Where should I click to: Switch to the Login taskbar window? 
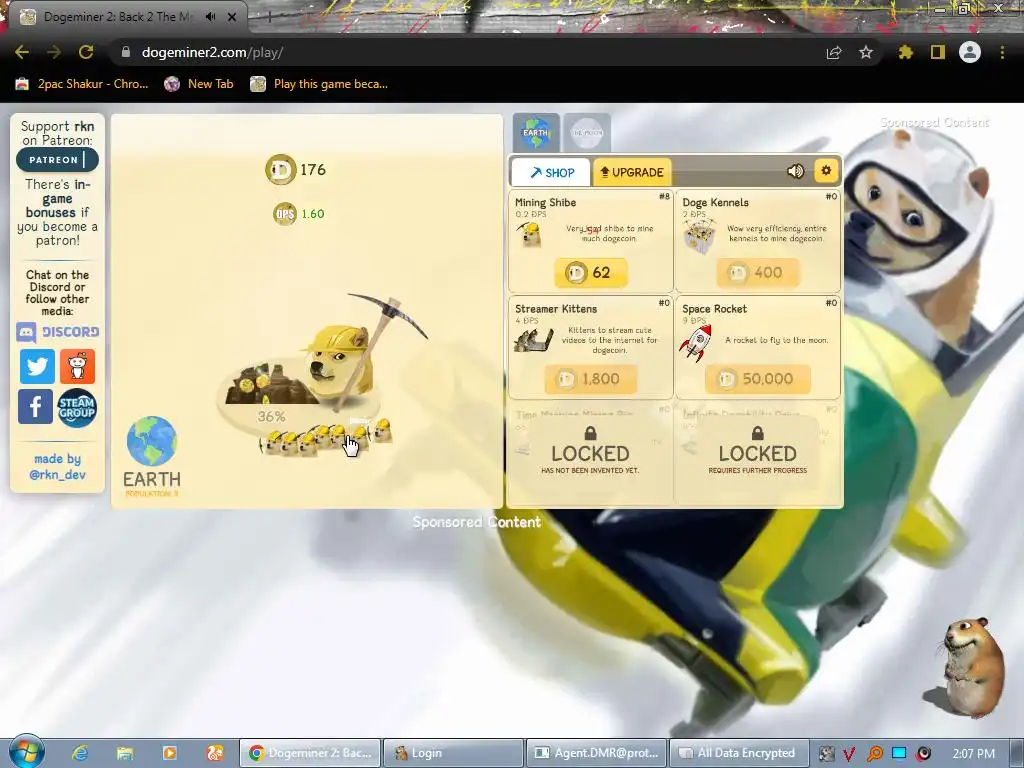click(453, 753)
